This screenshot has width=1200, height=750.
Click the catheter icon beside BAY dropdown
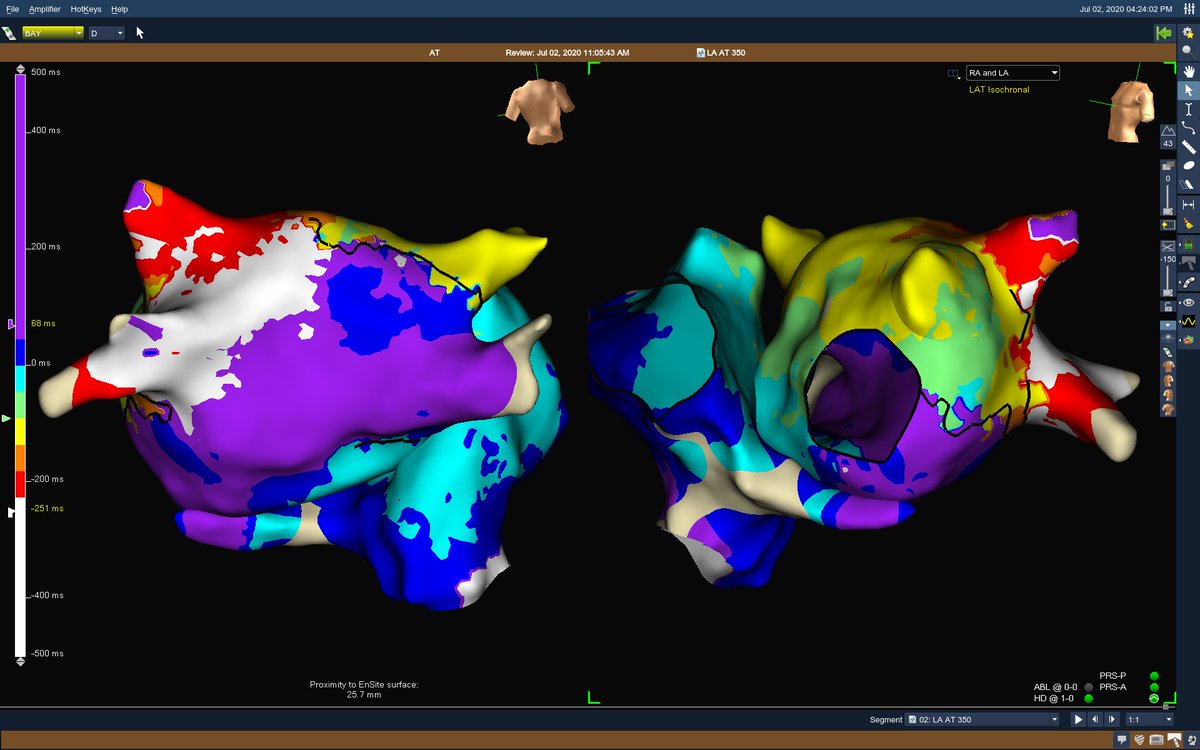10,33
